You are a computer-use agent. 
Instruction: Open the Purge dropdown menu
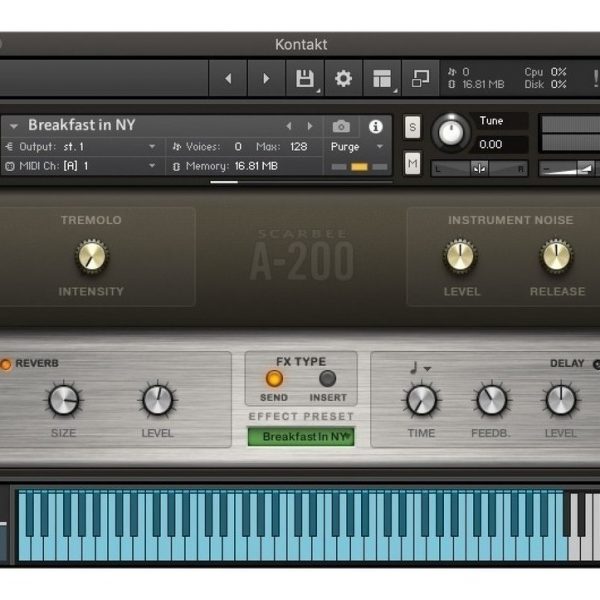click(357, 147)
